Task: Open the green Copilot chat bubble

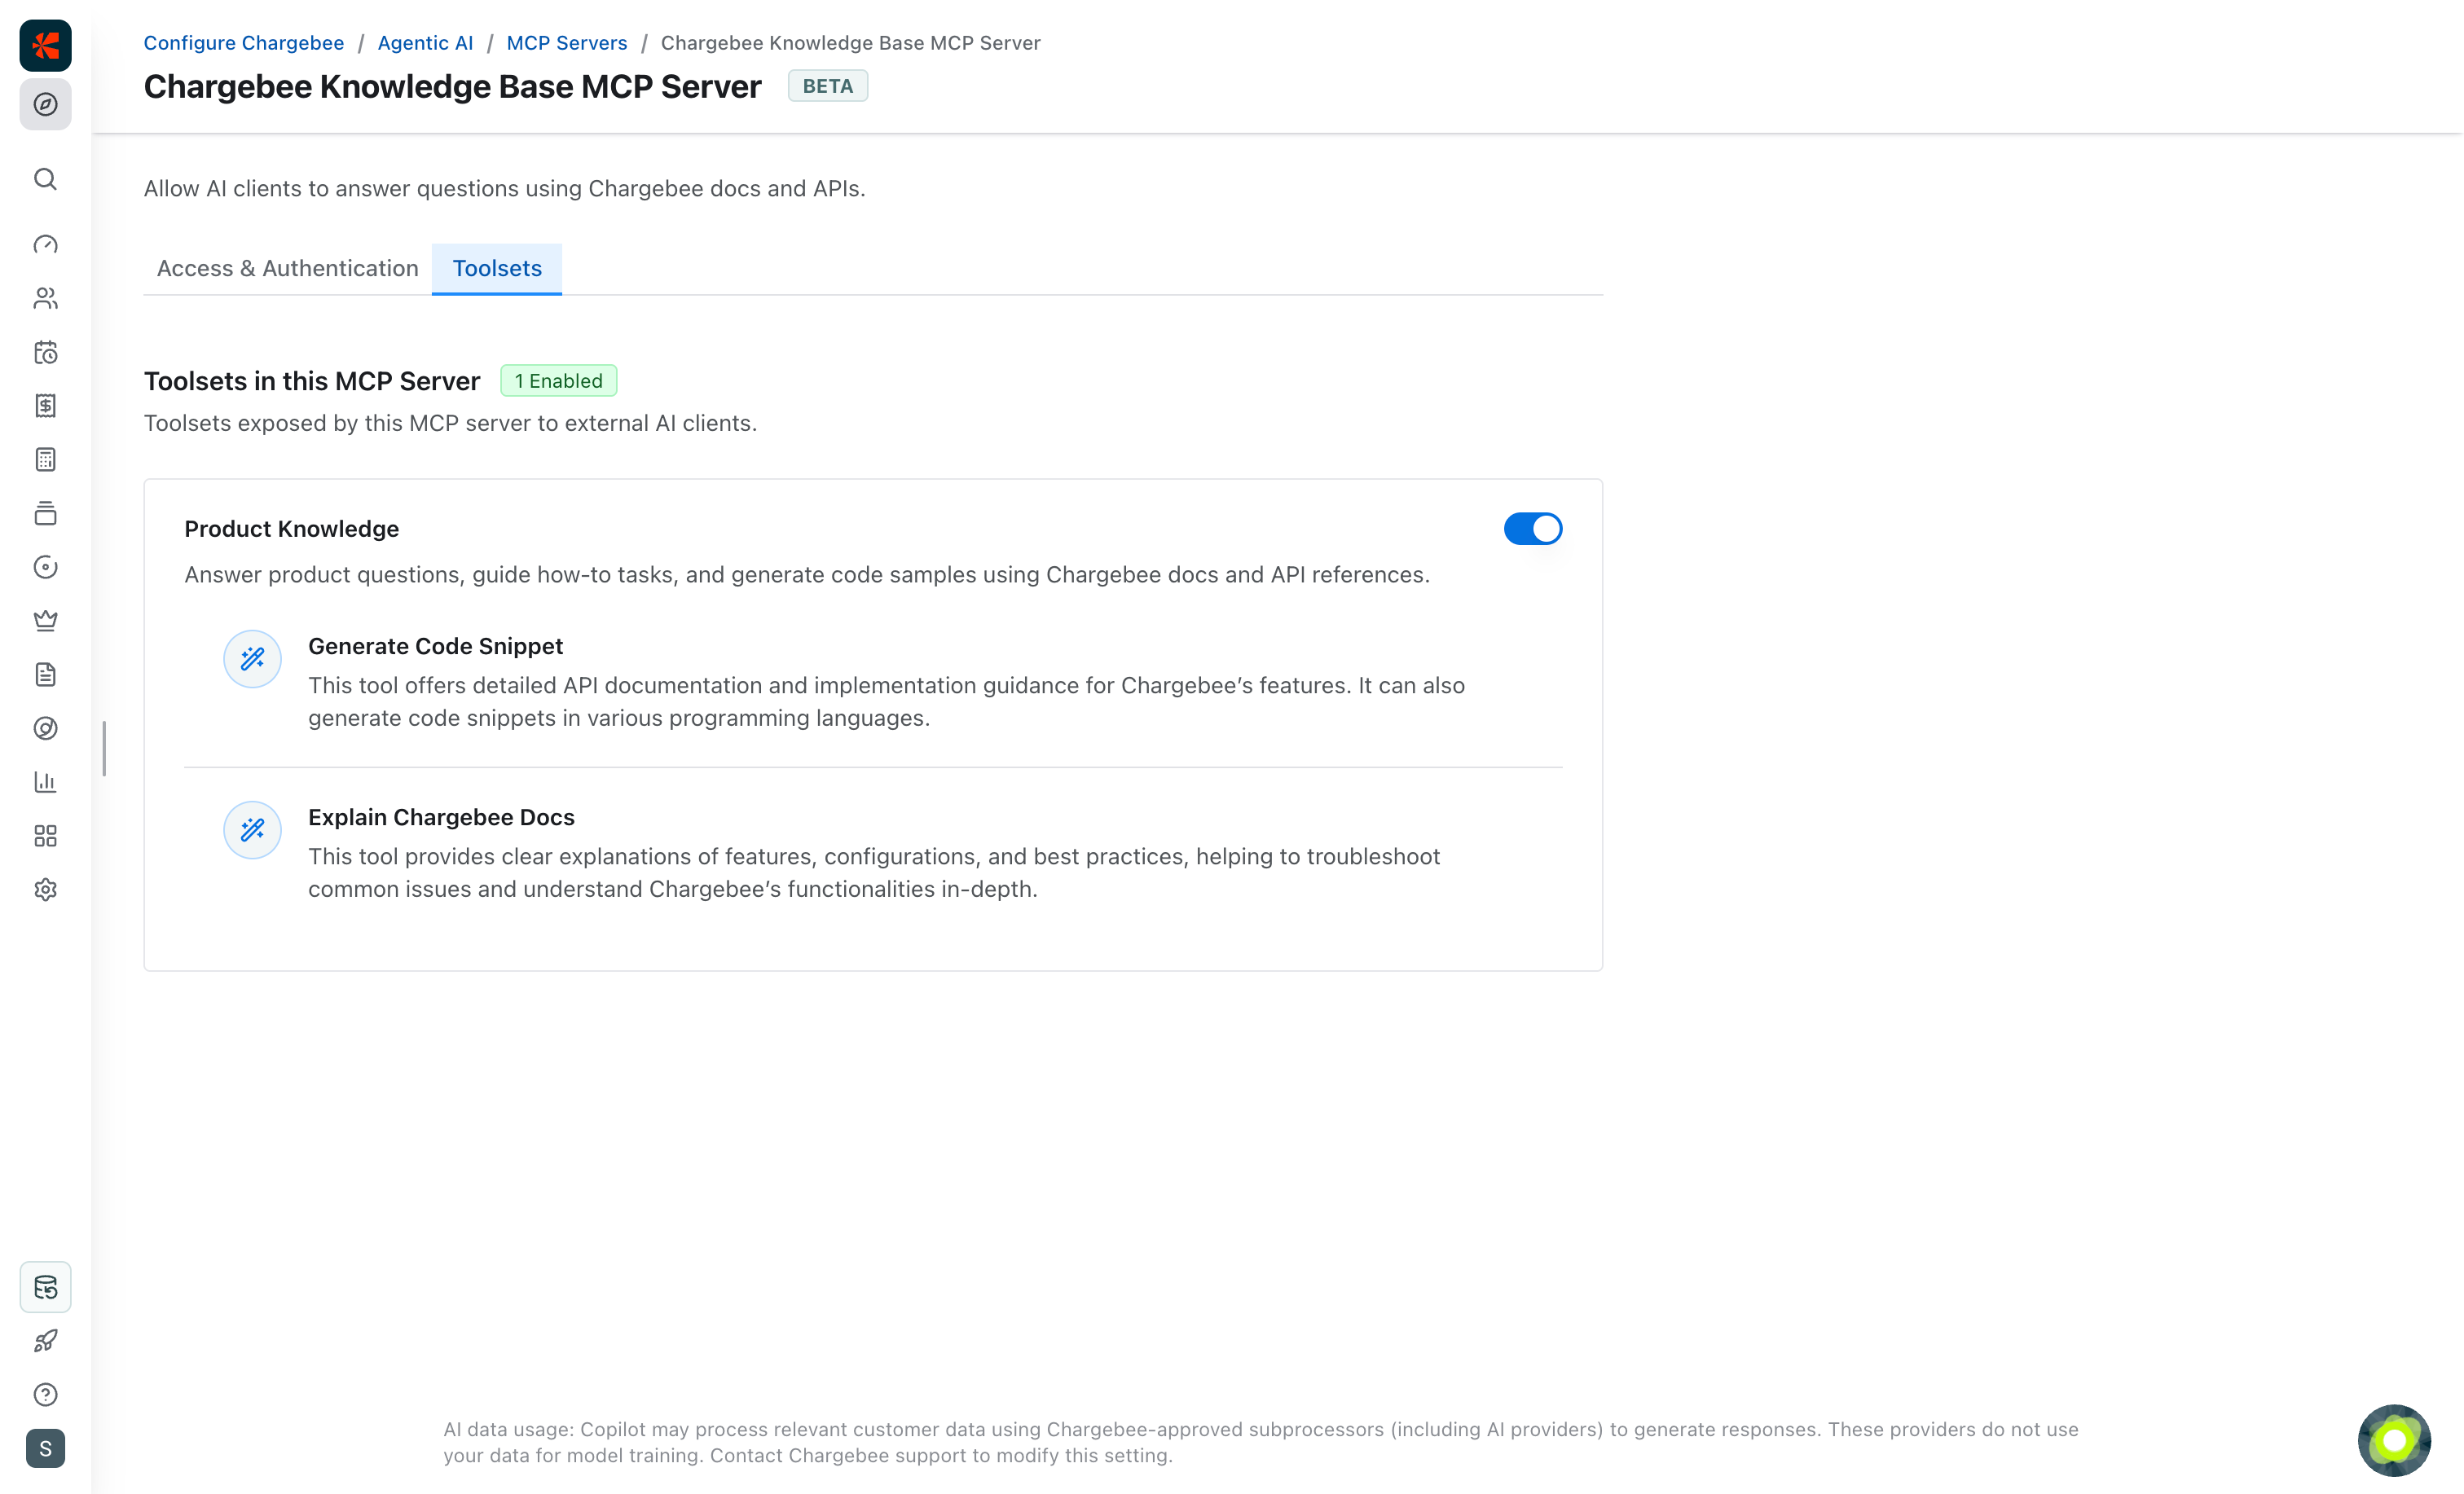Action: [2394, 1440]
